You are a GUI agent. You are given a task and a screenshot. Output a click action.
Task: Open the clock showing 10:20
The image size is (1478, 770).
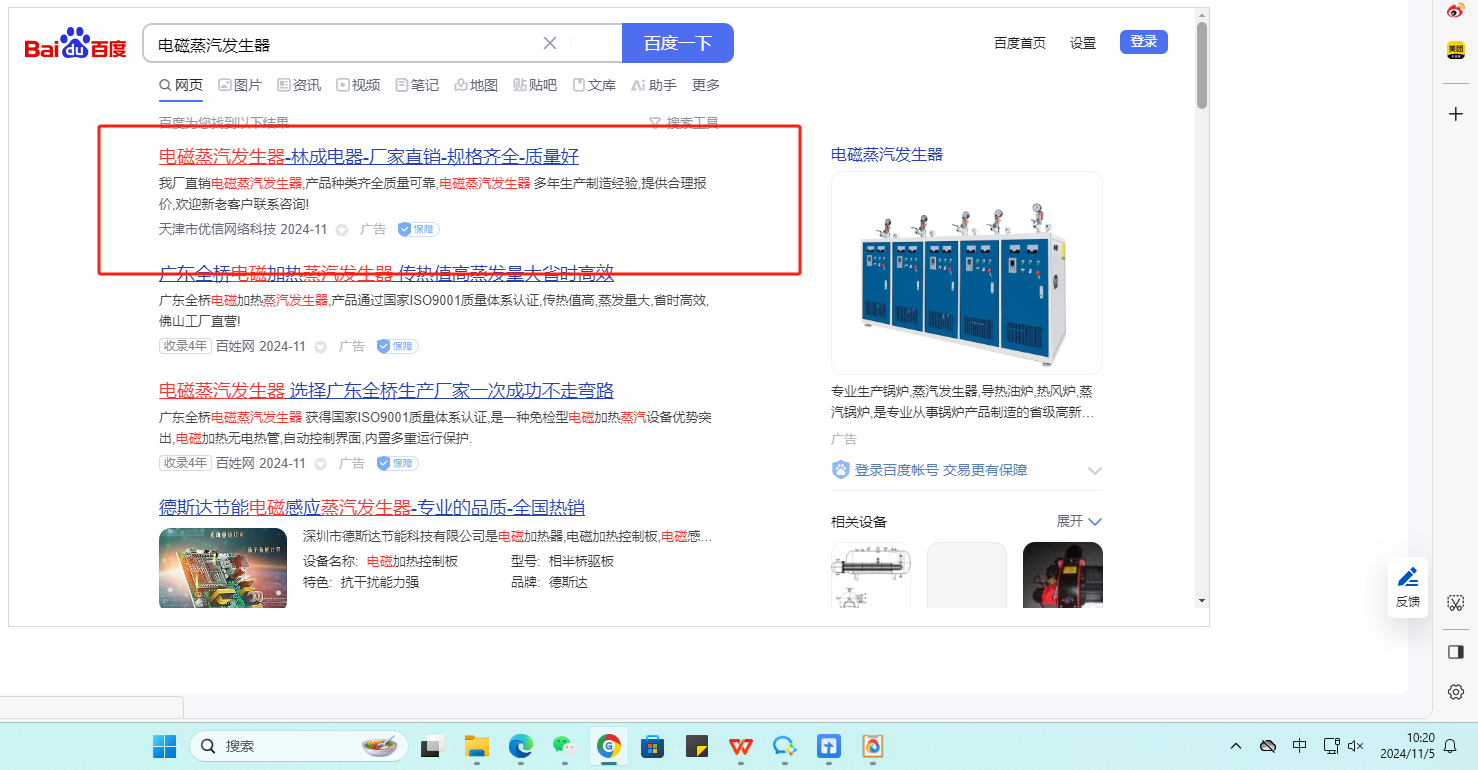(x=1406, y=746)
